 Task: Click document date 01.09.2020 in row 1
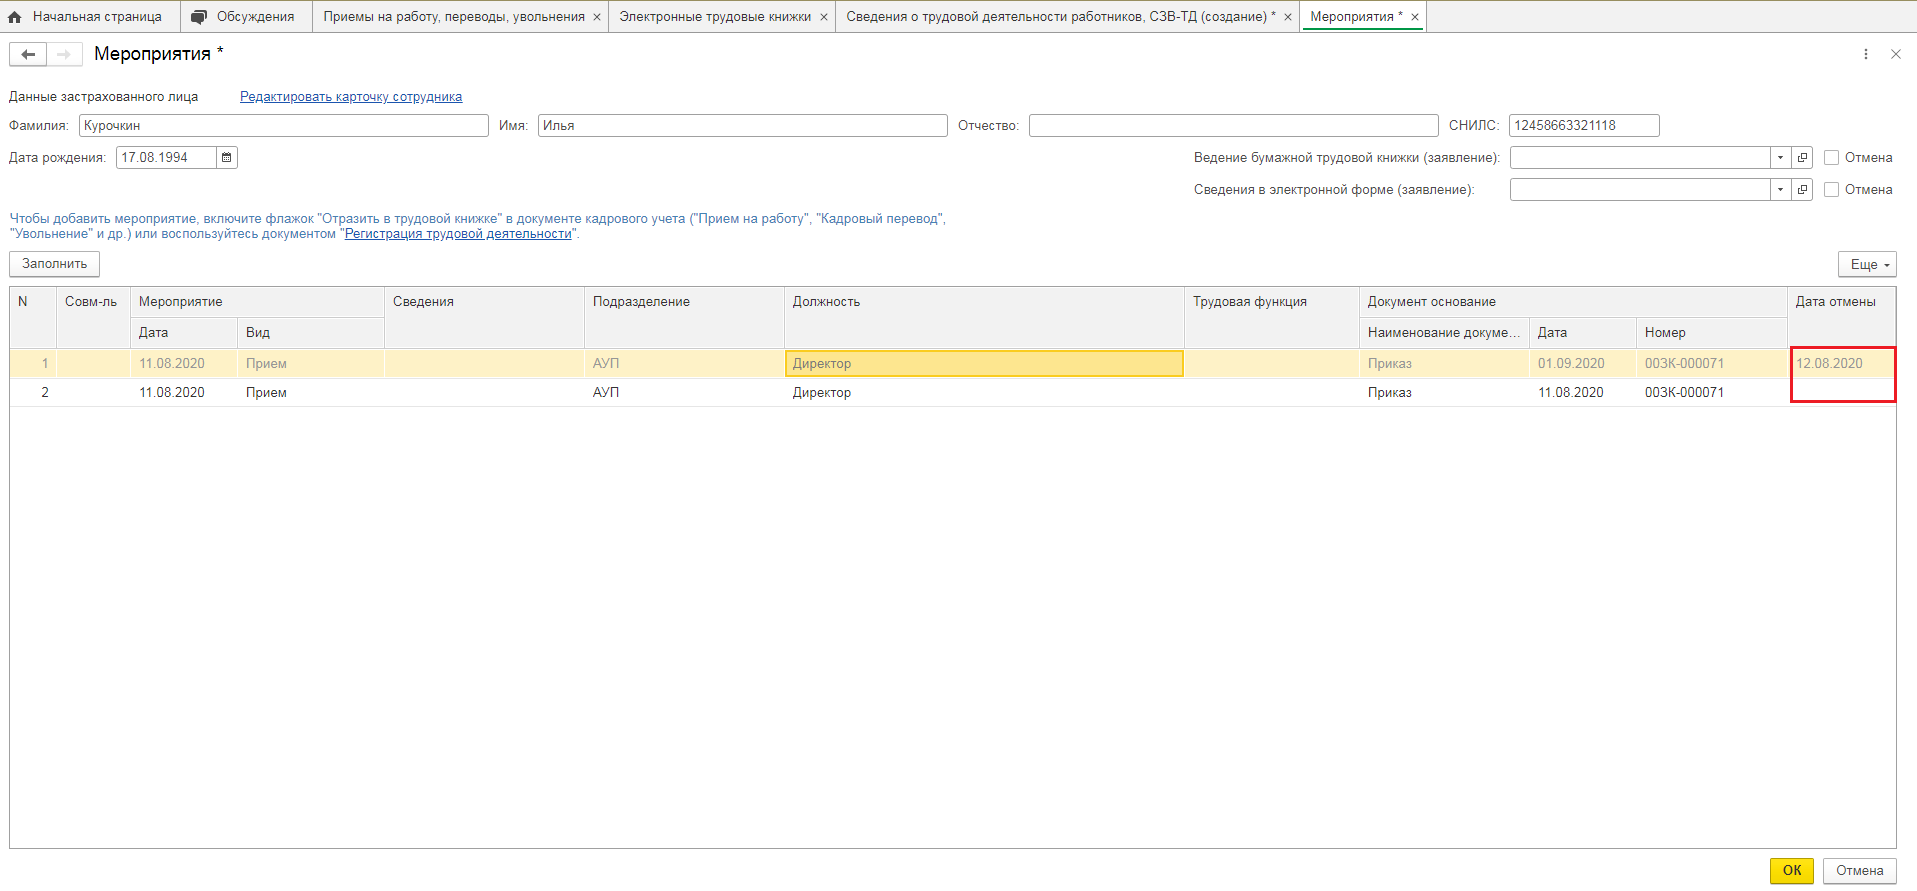(x=1582, y=363)
